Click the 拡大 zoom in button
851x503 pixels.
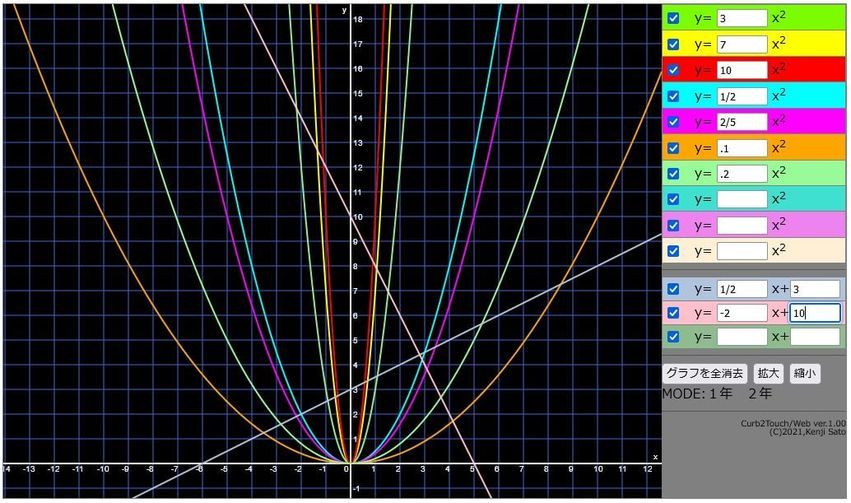pos(768,373)
